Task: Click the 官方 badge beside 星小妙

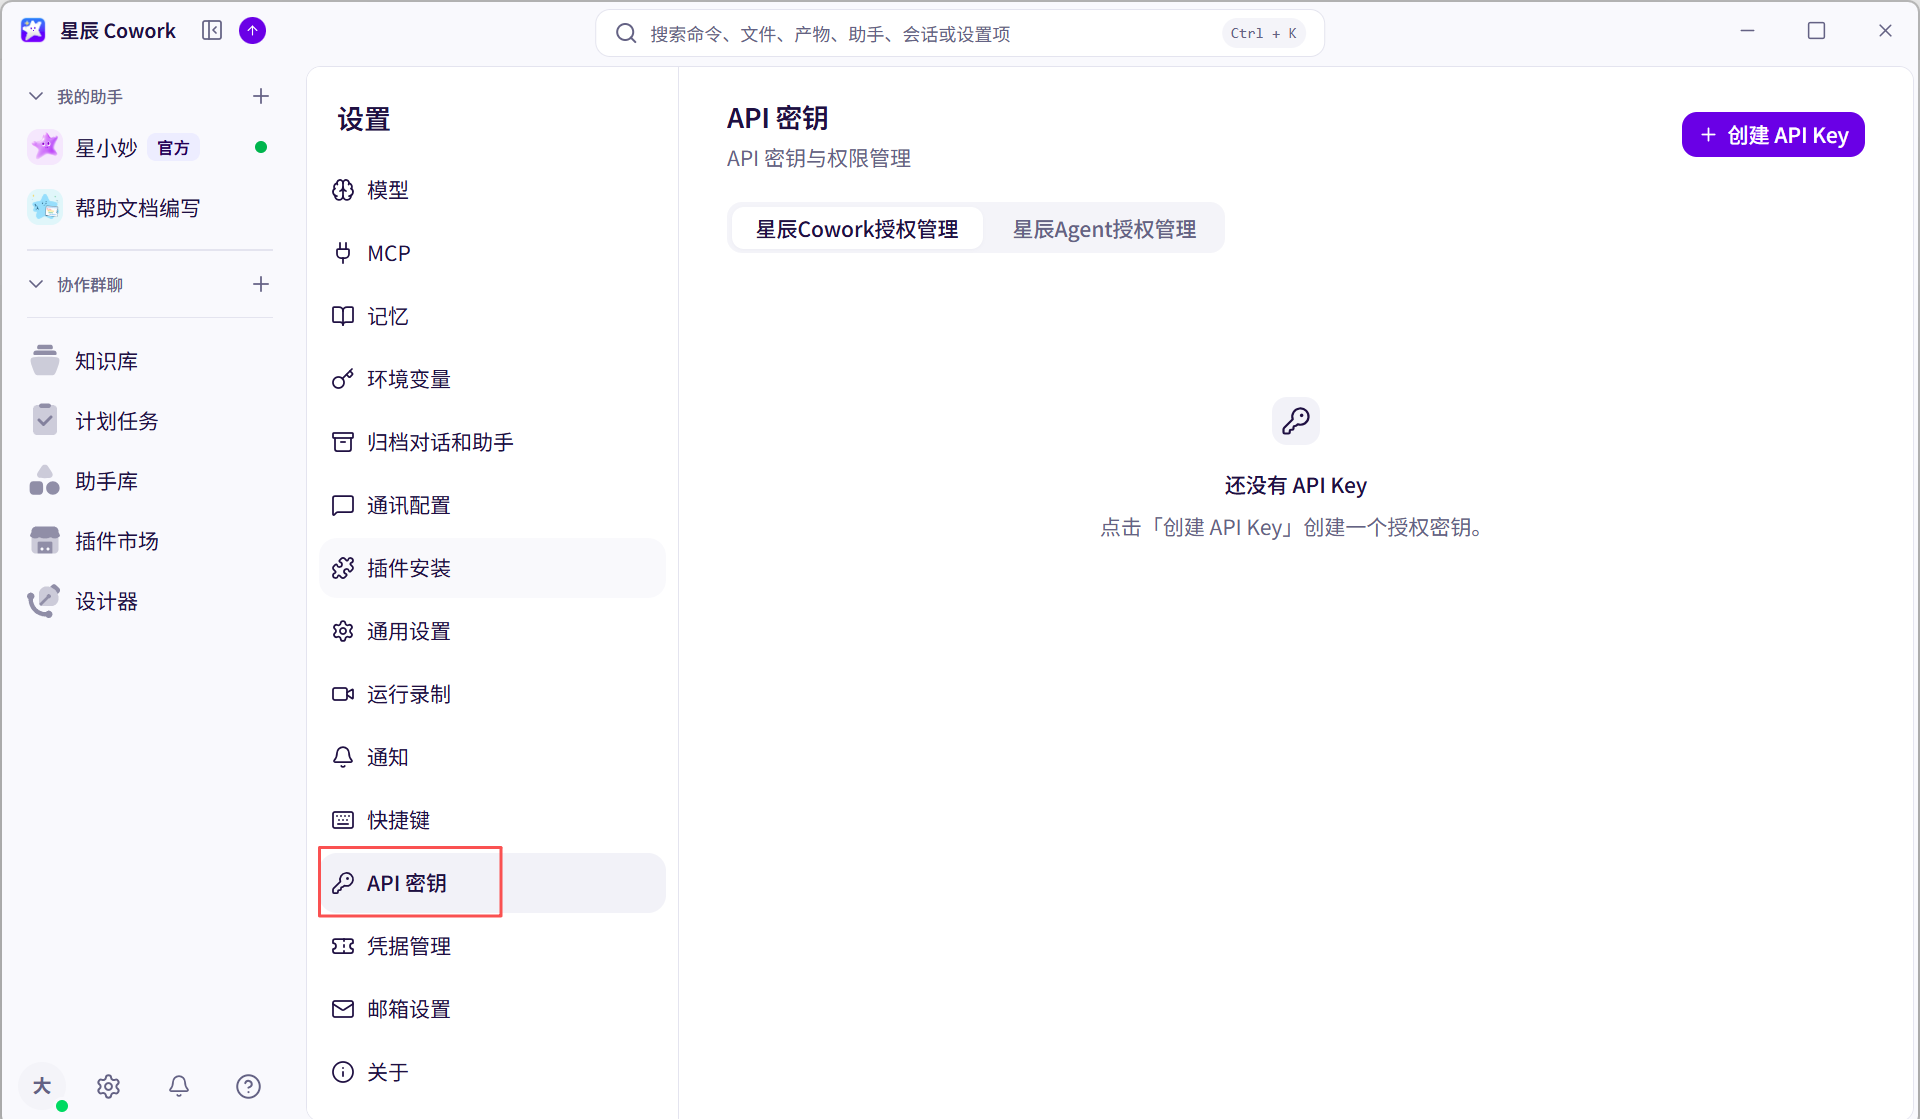Action: click(174, 148)
